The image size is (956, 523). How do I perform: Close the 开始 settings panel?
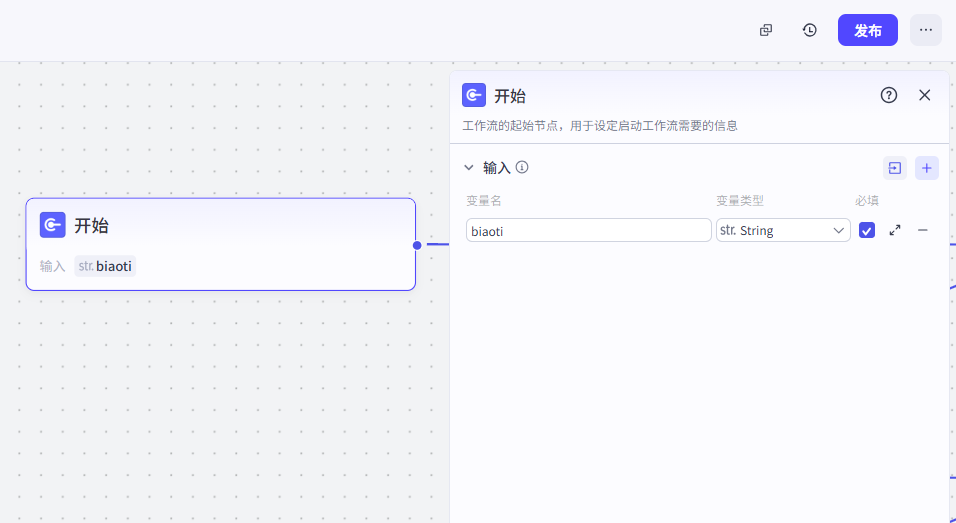pos(924,95)
